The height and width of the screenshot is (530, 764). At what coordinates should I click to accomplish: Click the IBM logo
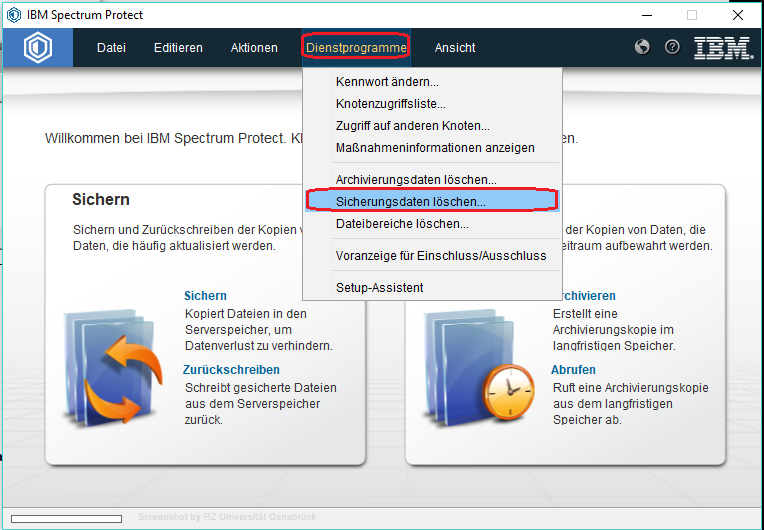723,48
